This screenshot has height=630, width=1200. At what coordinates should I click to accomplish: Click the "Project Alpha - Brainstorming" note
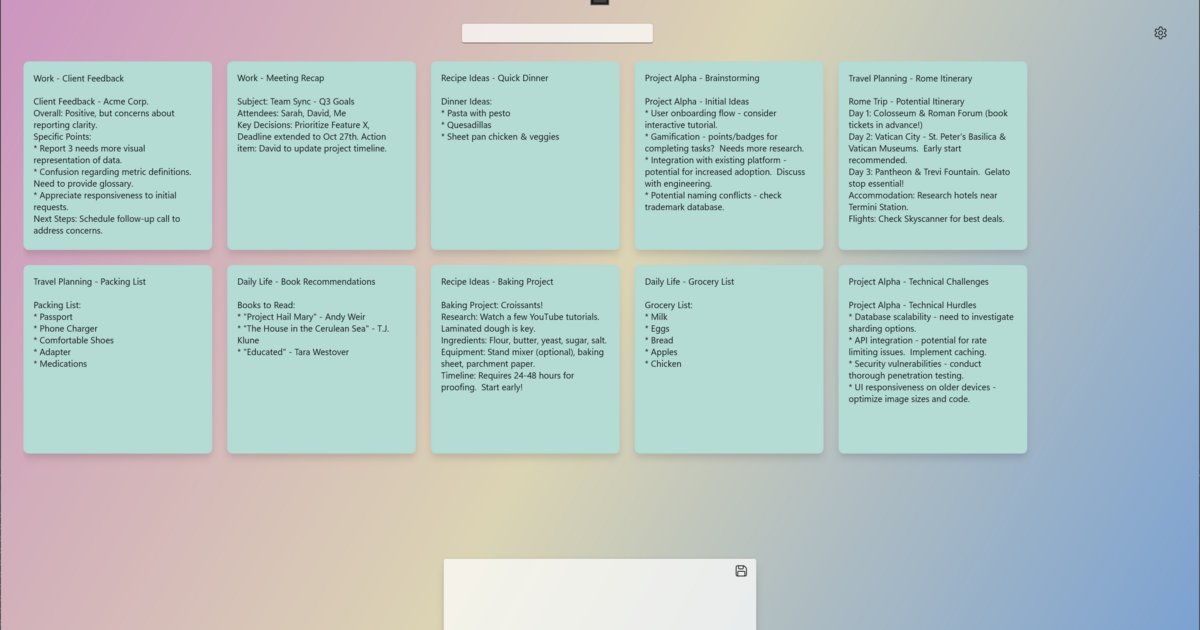coord(729,155)
